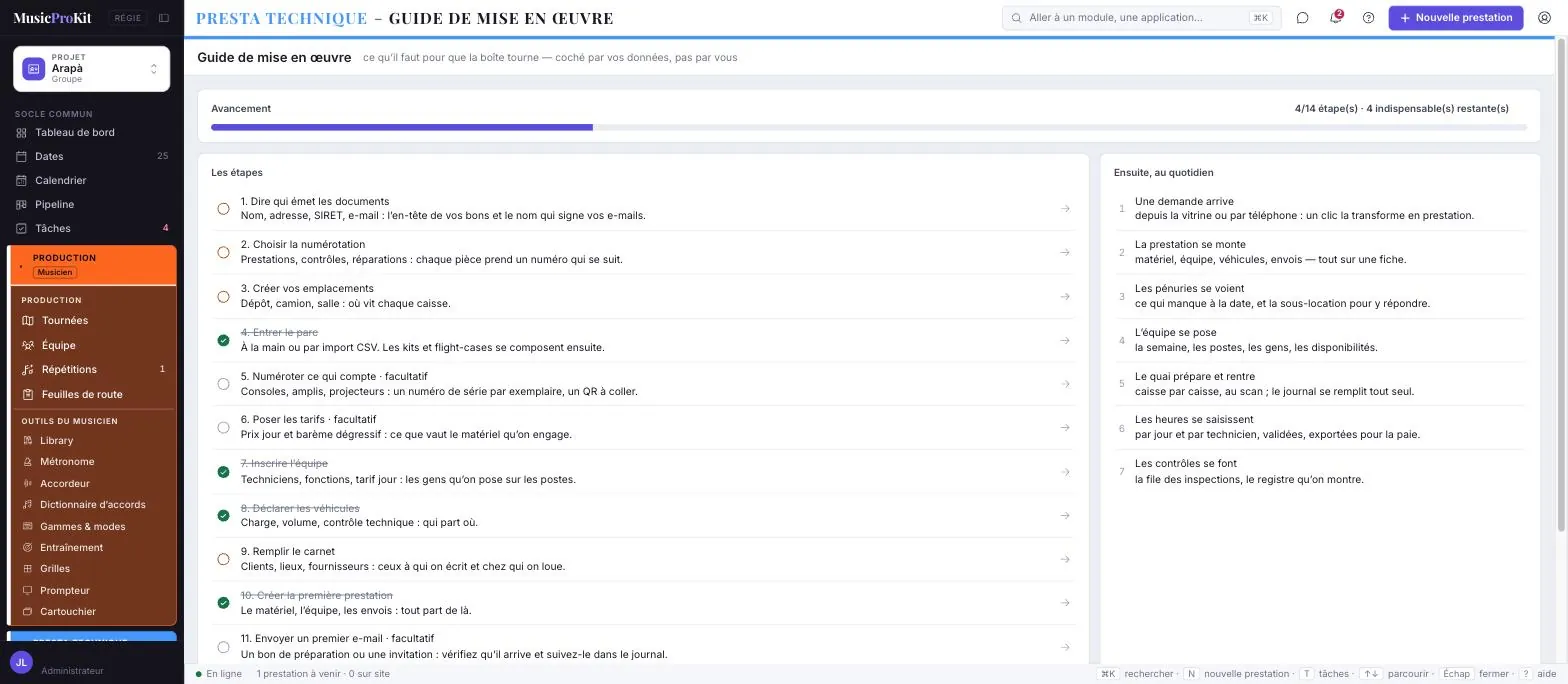
Task: Open the messages chat bubble icon
Action: [x=1302, y=18]
